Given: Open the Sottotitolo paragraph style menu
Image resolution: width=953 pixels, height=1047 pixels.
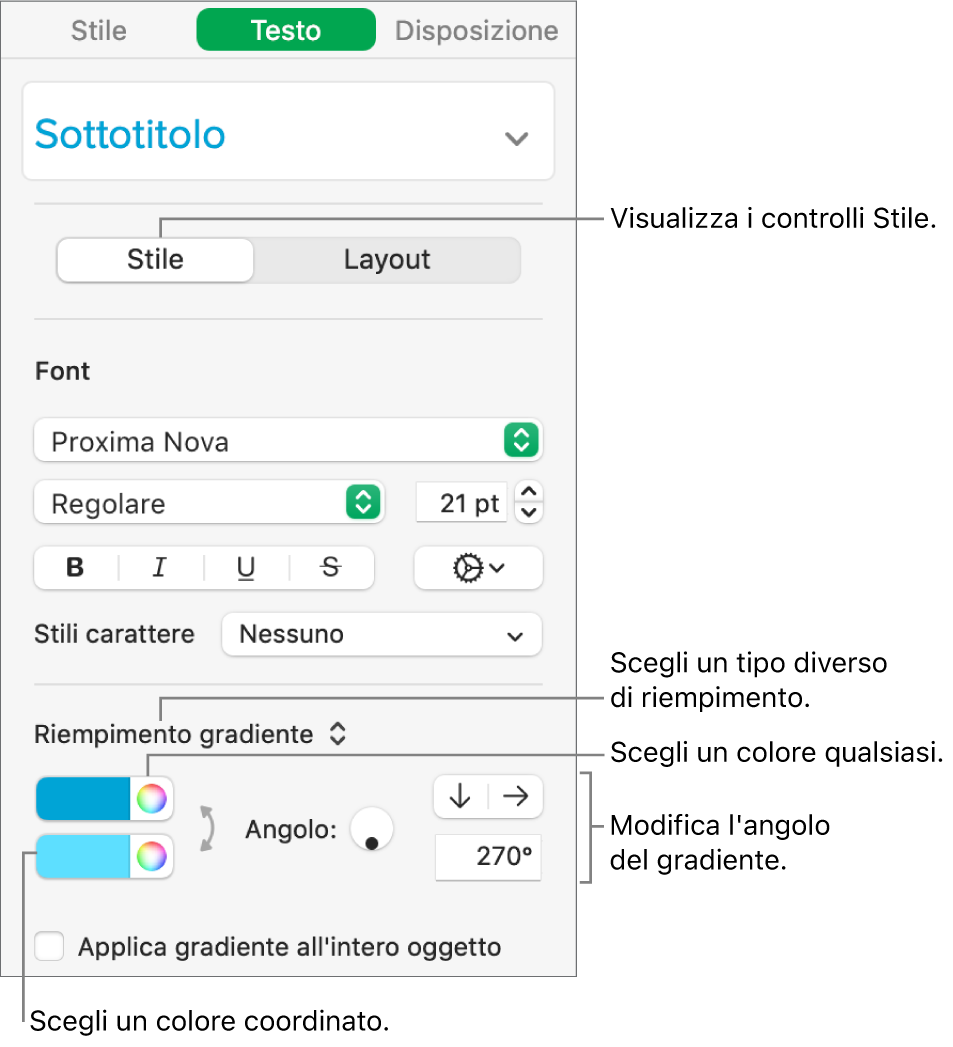Looking at the screenshot, I should (x=288, y=131).
